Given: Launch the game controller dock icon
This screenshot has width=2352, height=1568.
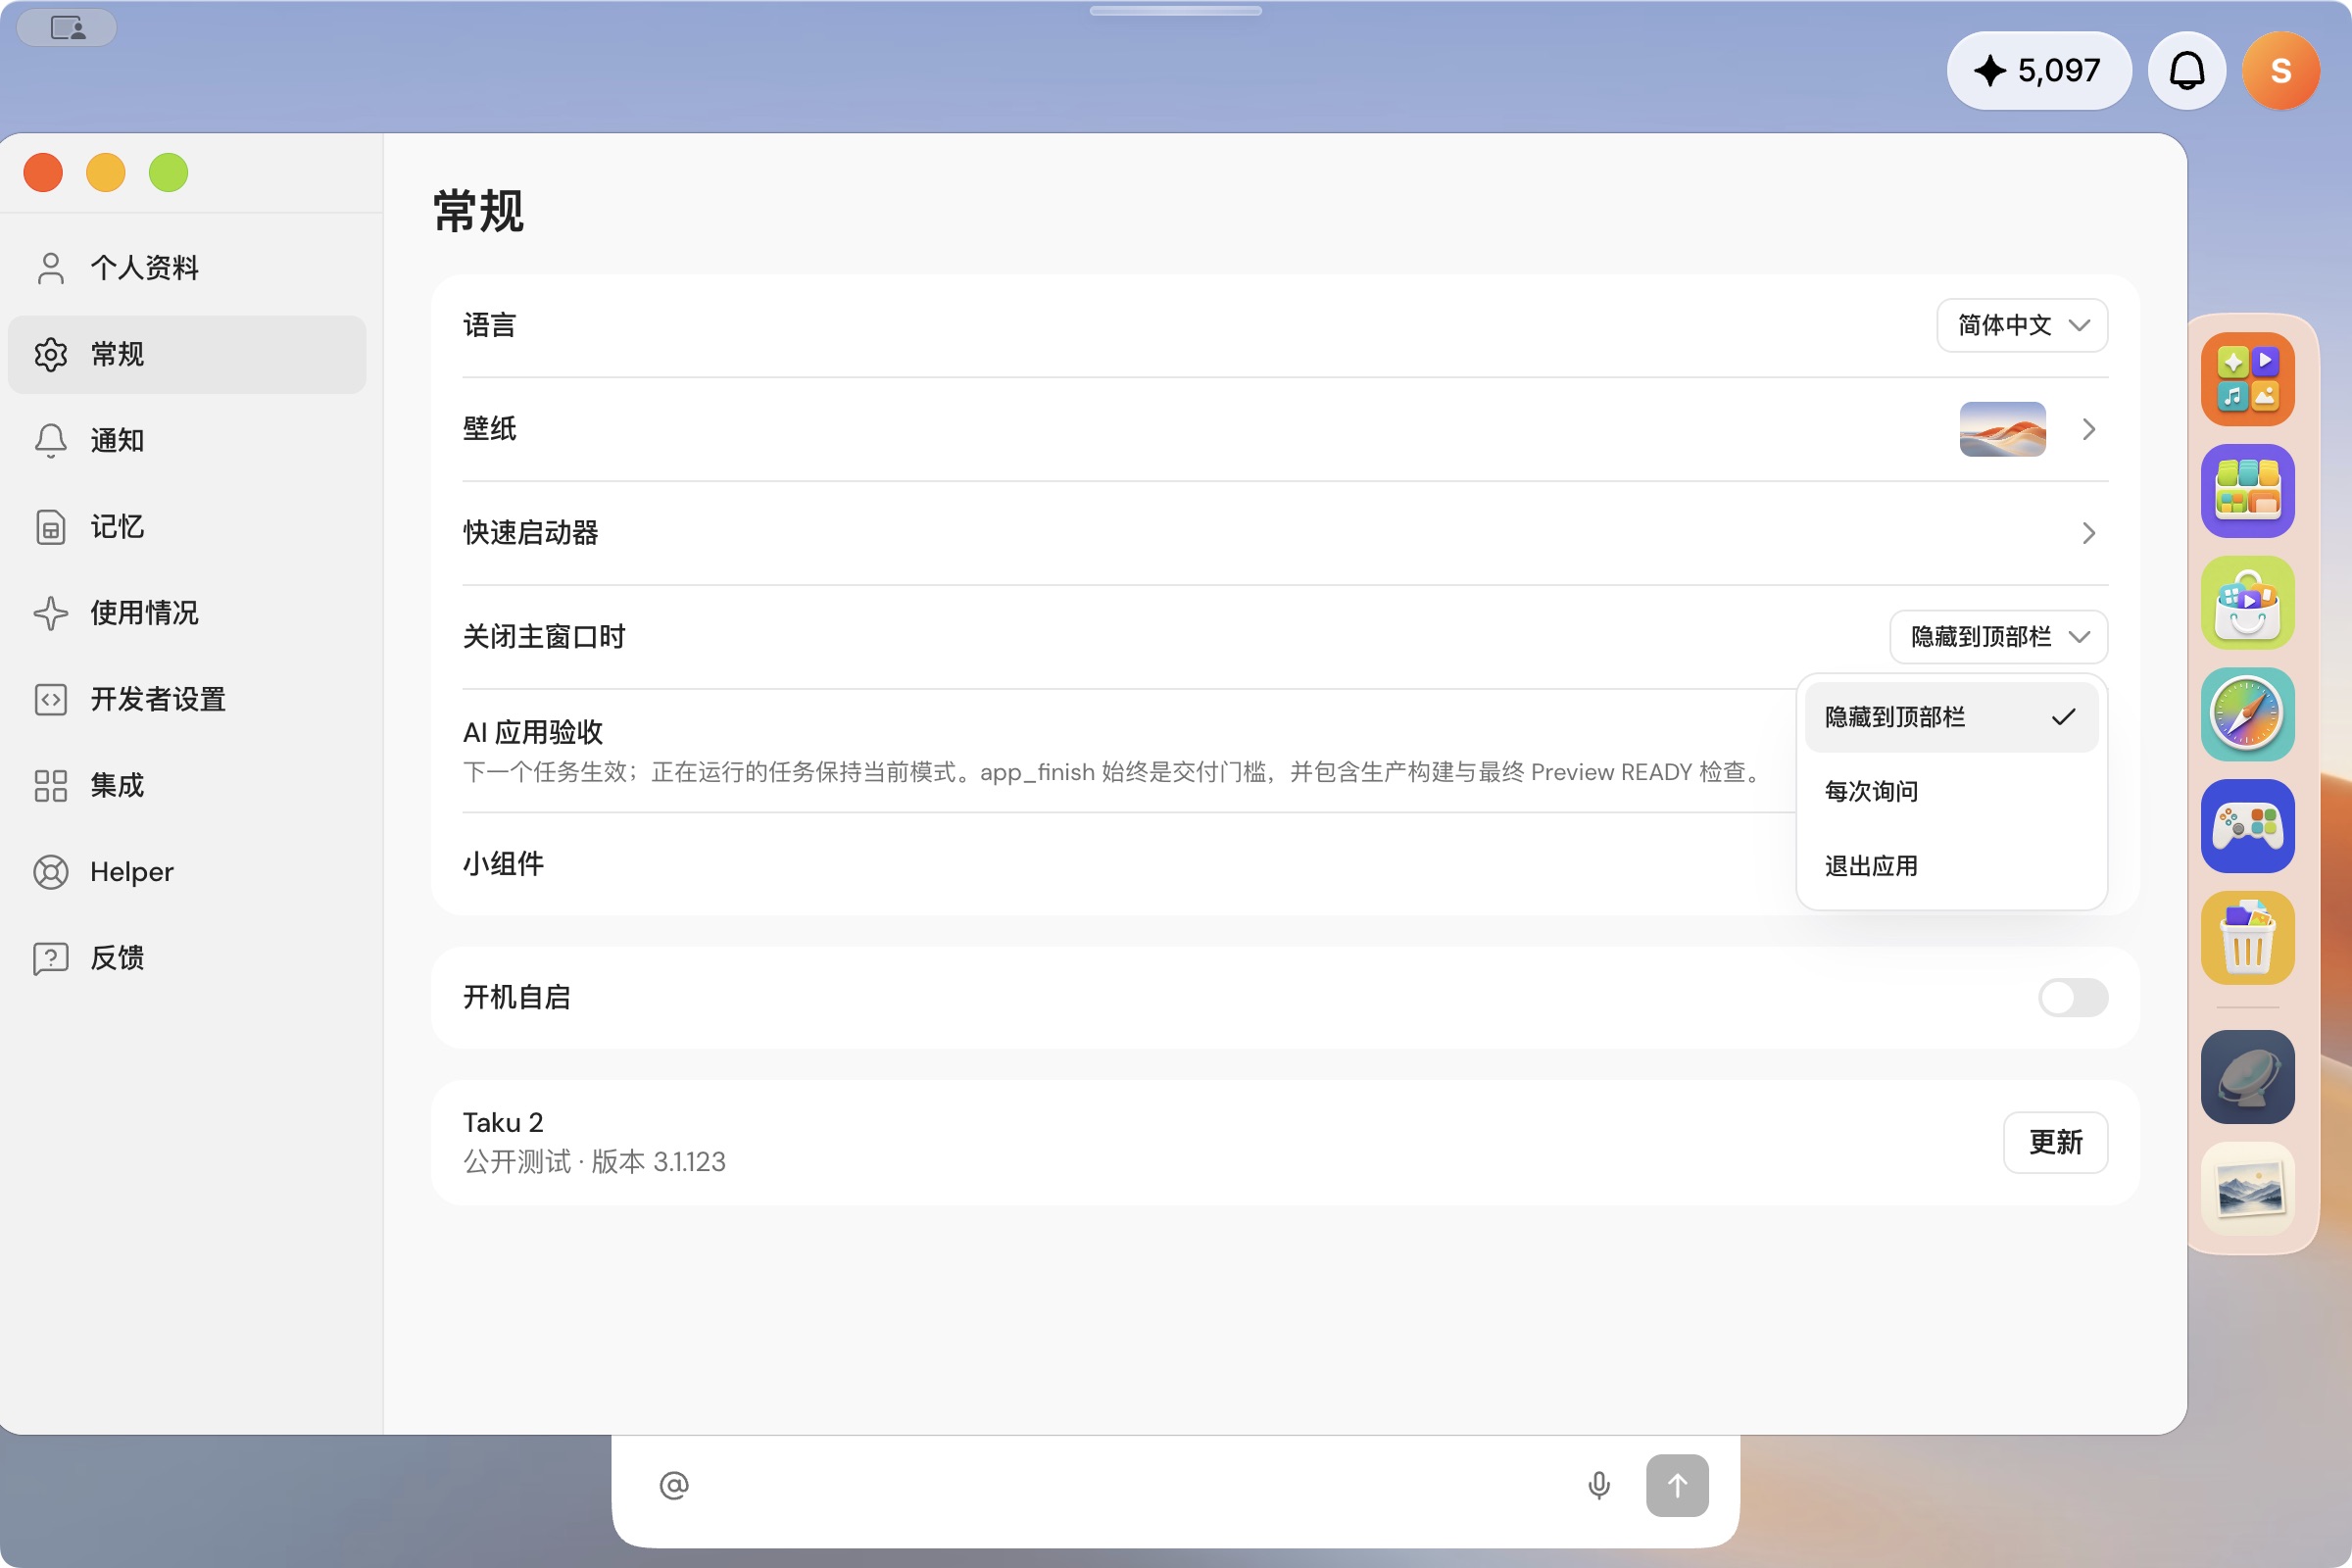Looking at the screenshot, I should click(x=2247, y=827).
